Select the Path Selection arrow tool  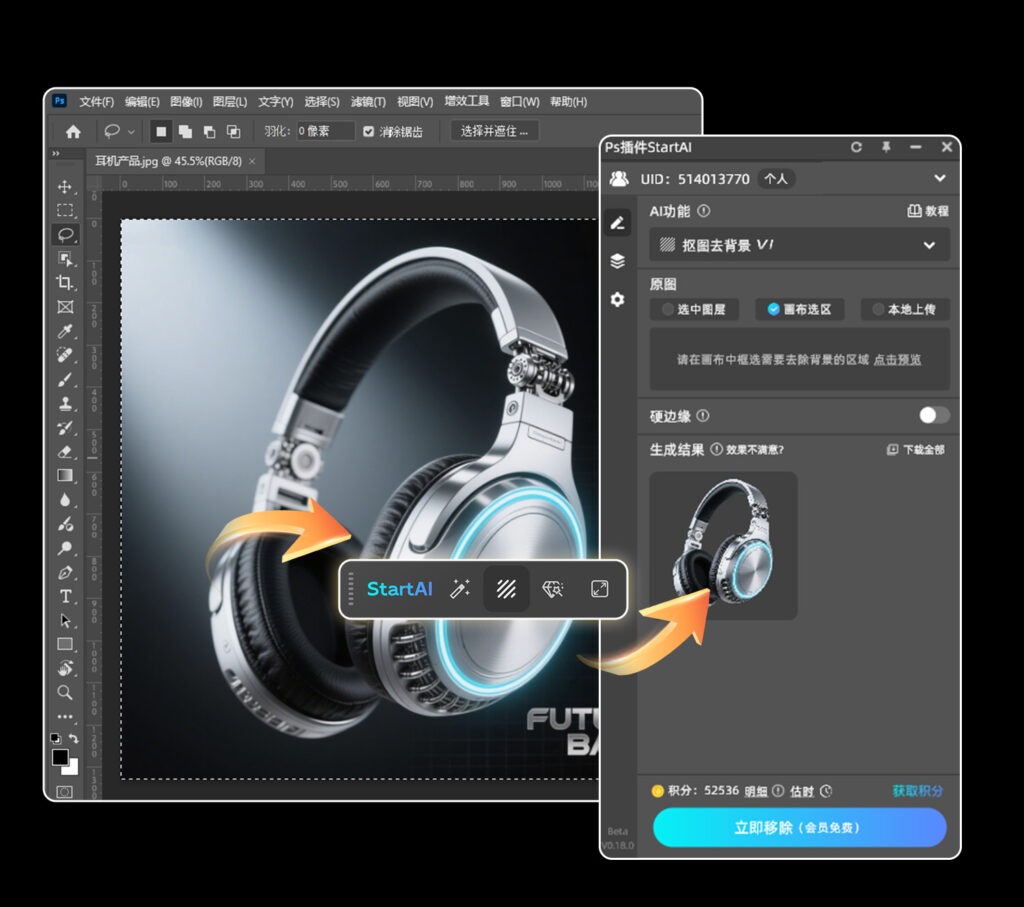click(x=65, y=620)
